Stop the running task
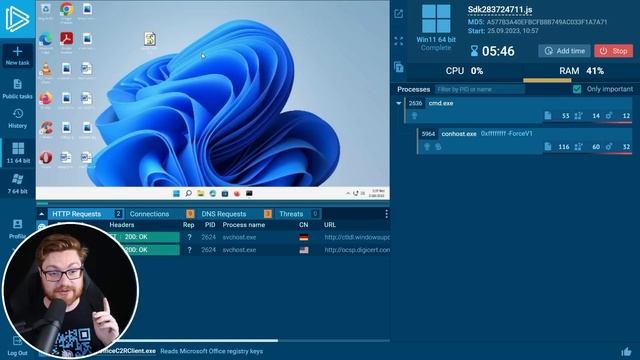Image resolution: width=640 pixels, height=360 pixels. 613,51
